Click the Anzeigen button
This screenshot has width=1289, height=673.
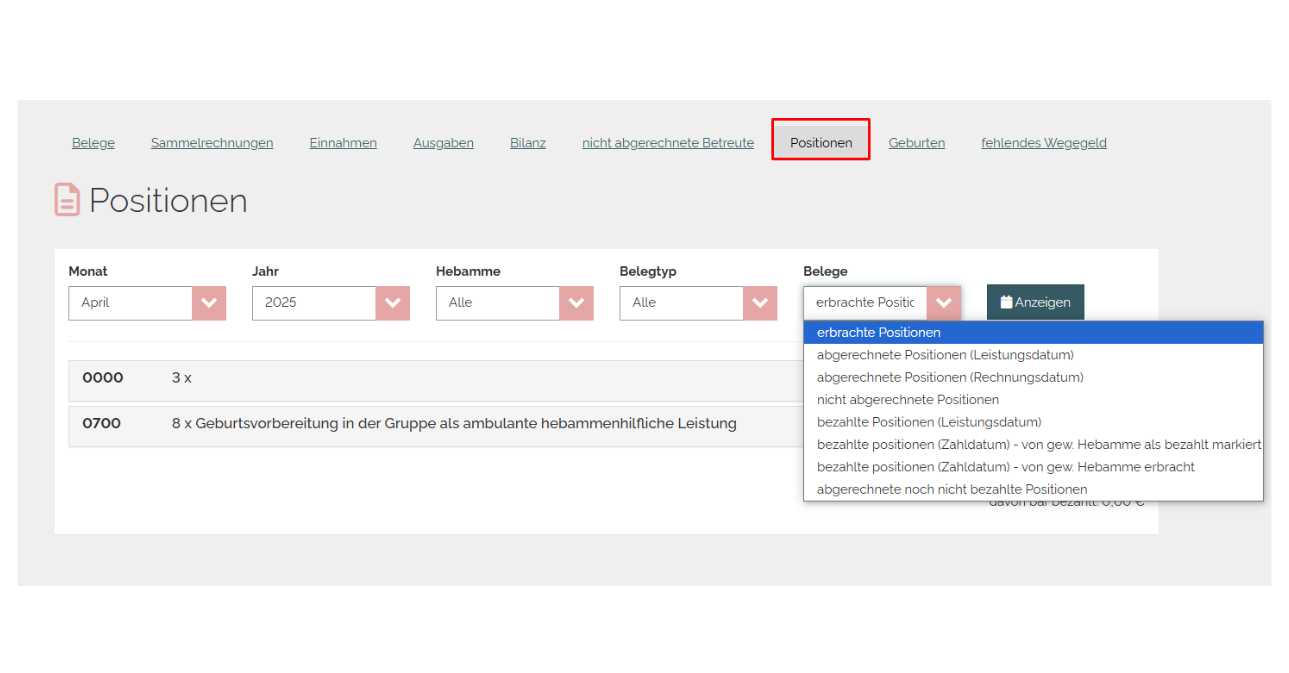tap(1035, 302)
